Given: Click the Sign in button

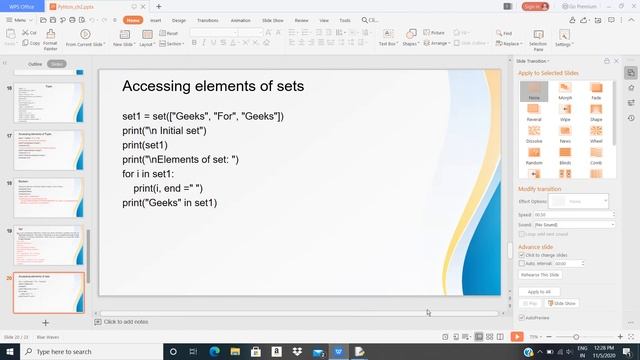Looking at the screenshot, I should click(x=535, y=7).
